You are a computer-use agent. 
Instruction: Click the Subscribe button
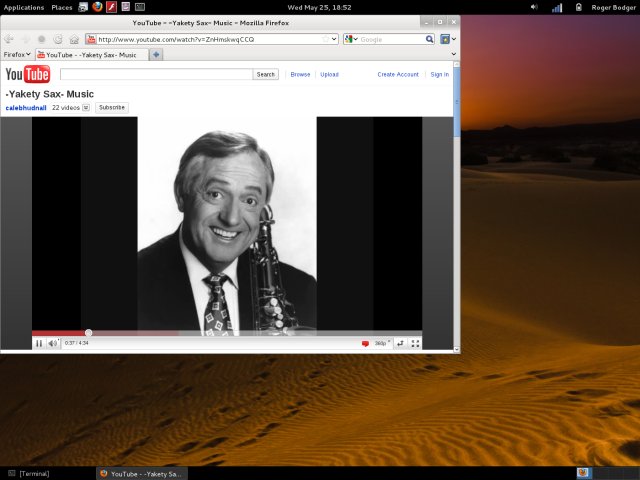tap(112, 107)
